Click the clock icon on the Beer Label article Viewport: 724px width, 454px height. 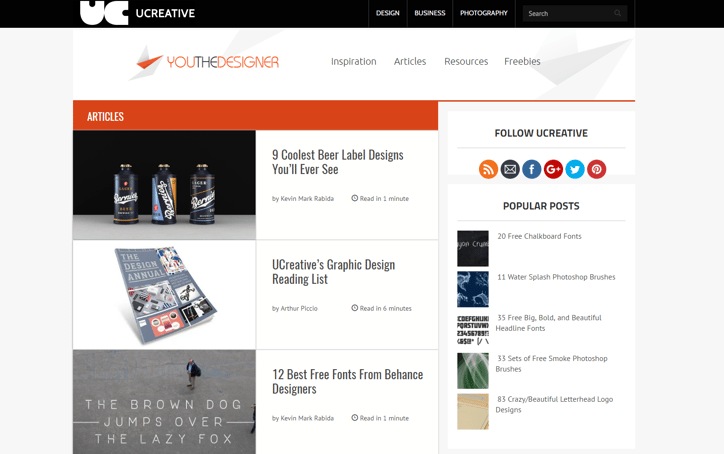click(x=355, y=198)
